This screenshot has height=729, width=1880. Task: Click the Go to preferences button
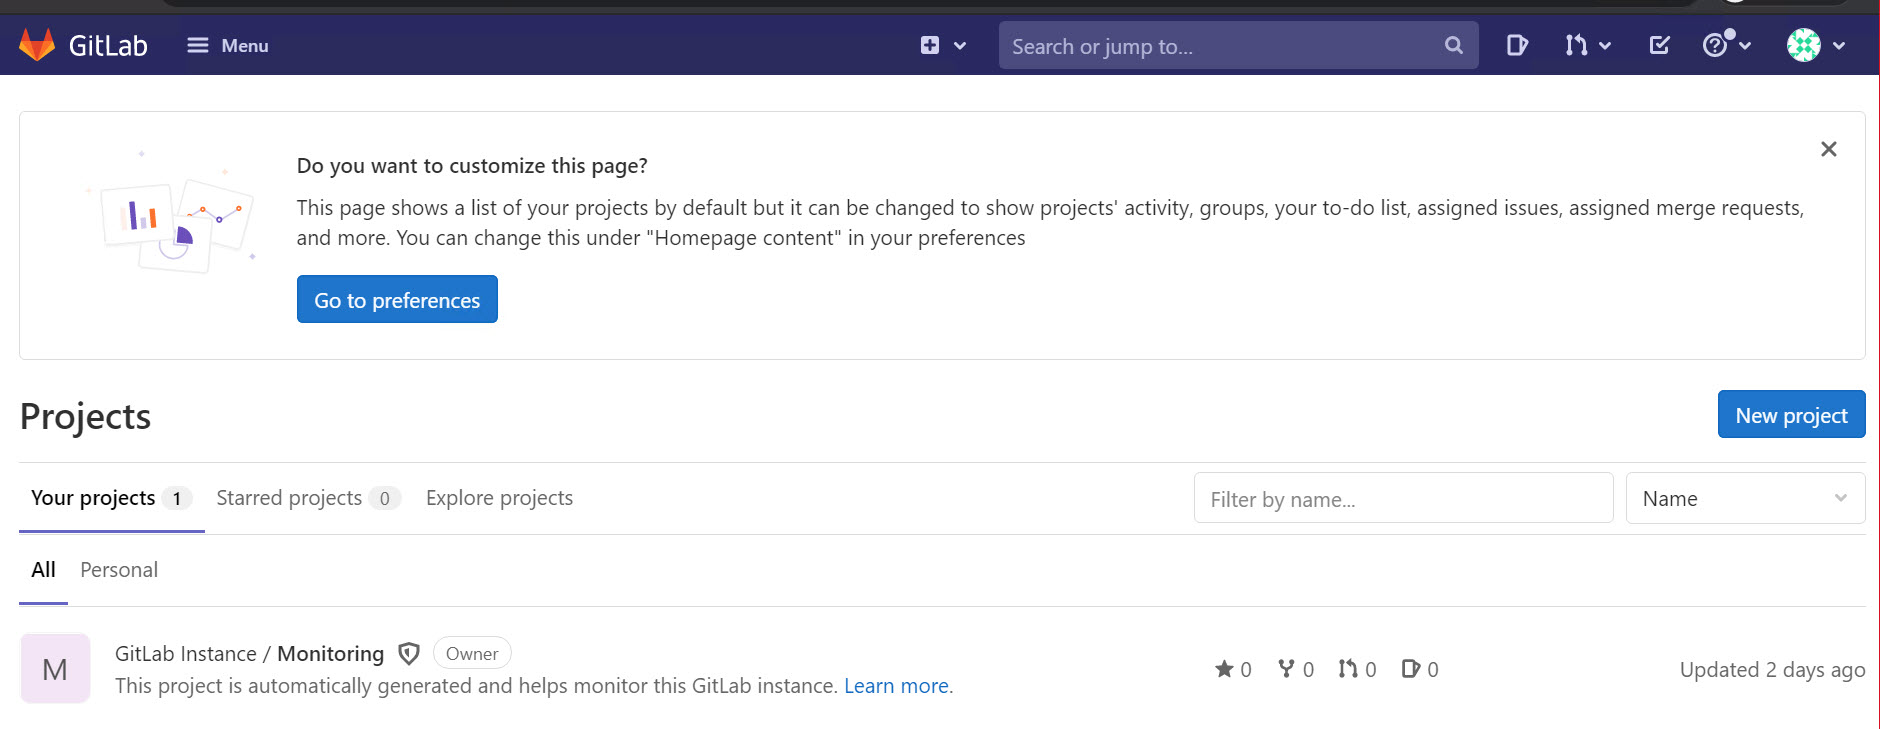(397, 300)
